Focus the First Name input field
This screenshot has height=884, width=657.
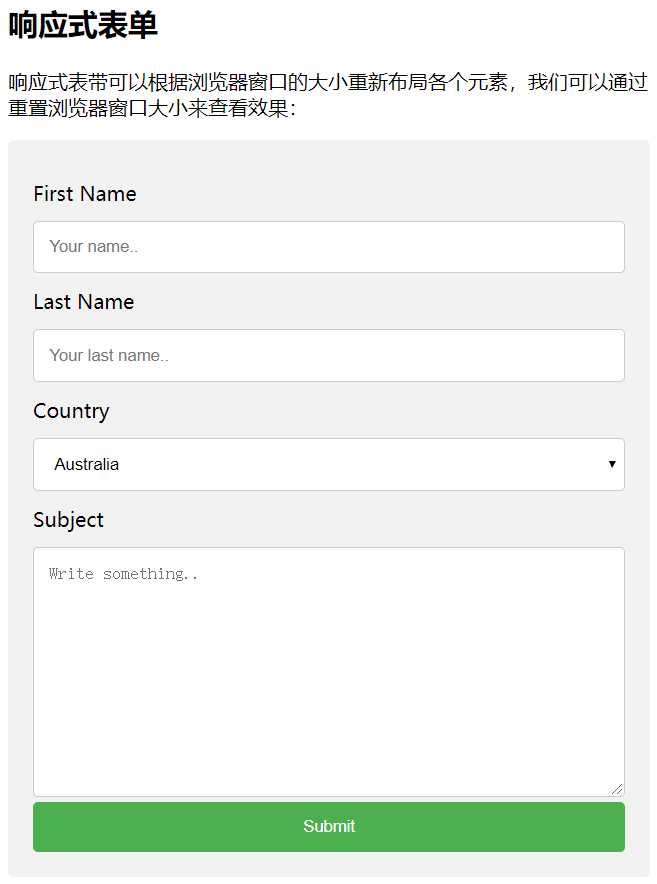[x=329, y=247]
